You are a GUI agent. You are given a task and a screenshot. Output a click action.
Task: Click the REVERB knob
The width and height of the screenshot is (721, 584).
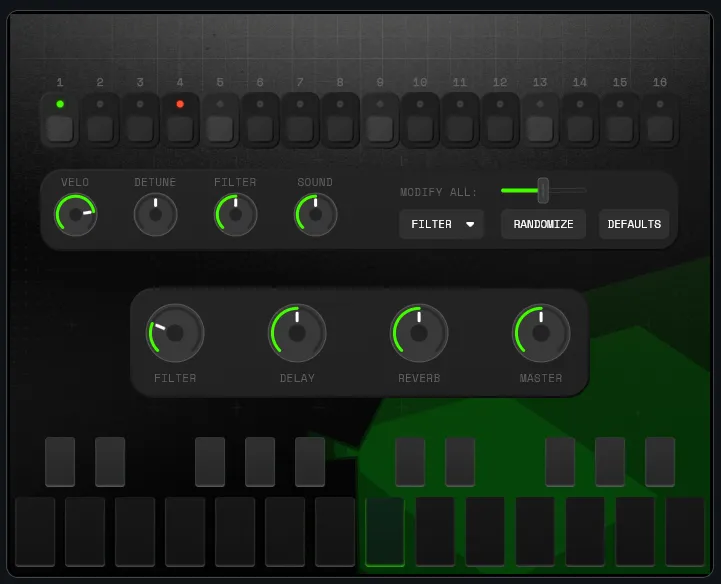coord(419,333)
